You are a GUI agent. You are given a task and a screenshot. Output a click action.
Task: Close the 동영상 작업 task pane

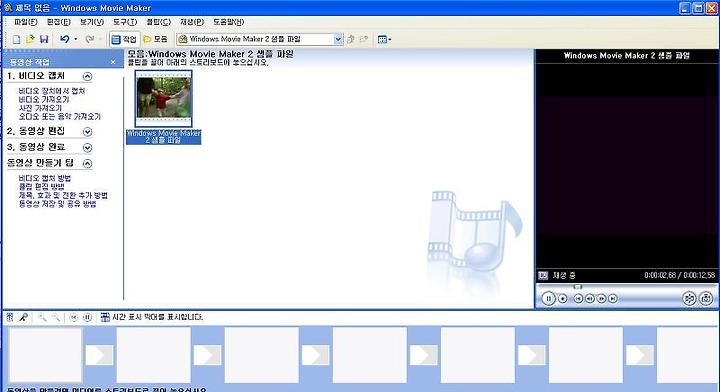[113, 62]
